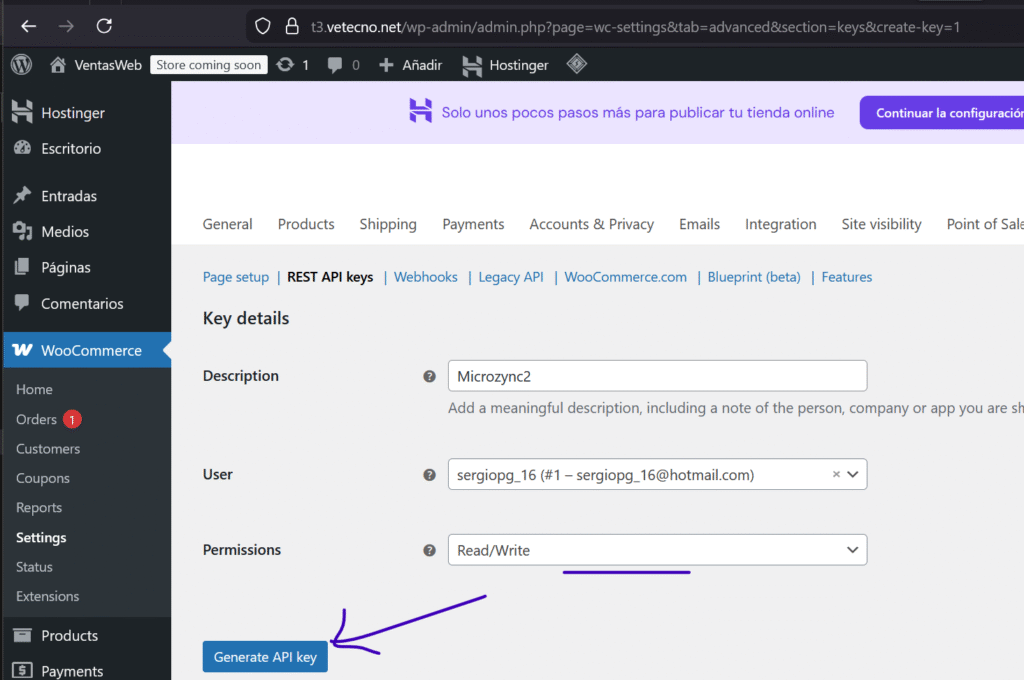
Task: Click the help icon next to Description
Action: click(x=429, y=376)
